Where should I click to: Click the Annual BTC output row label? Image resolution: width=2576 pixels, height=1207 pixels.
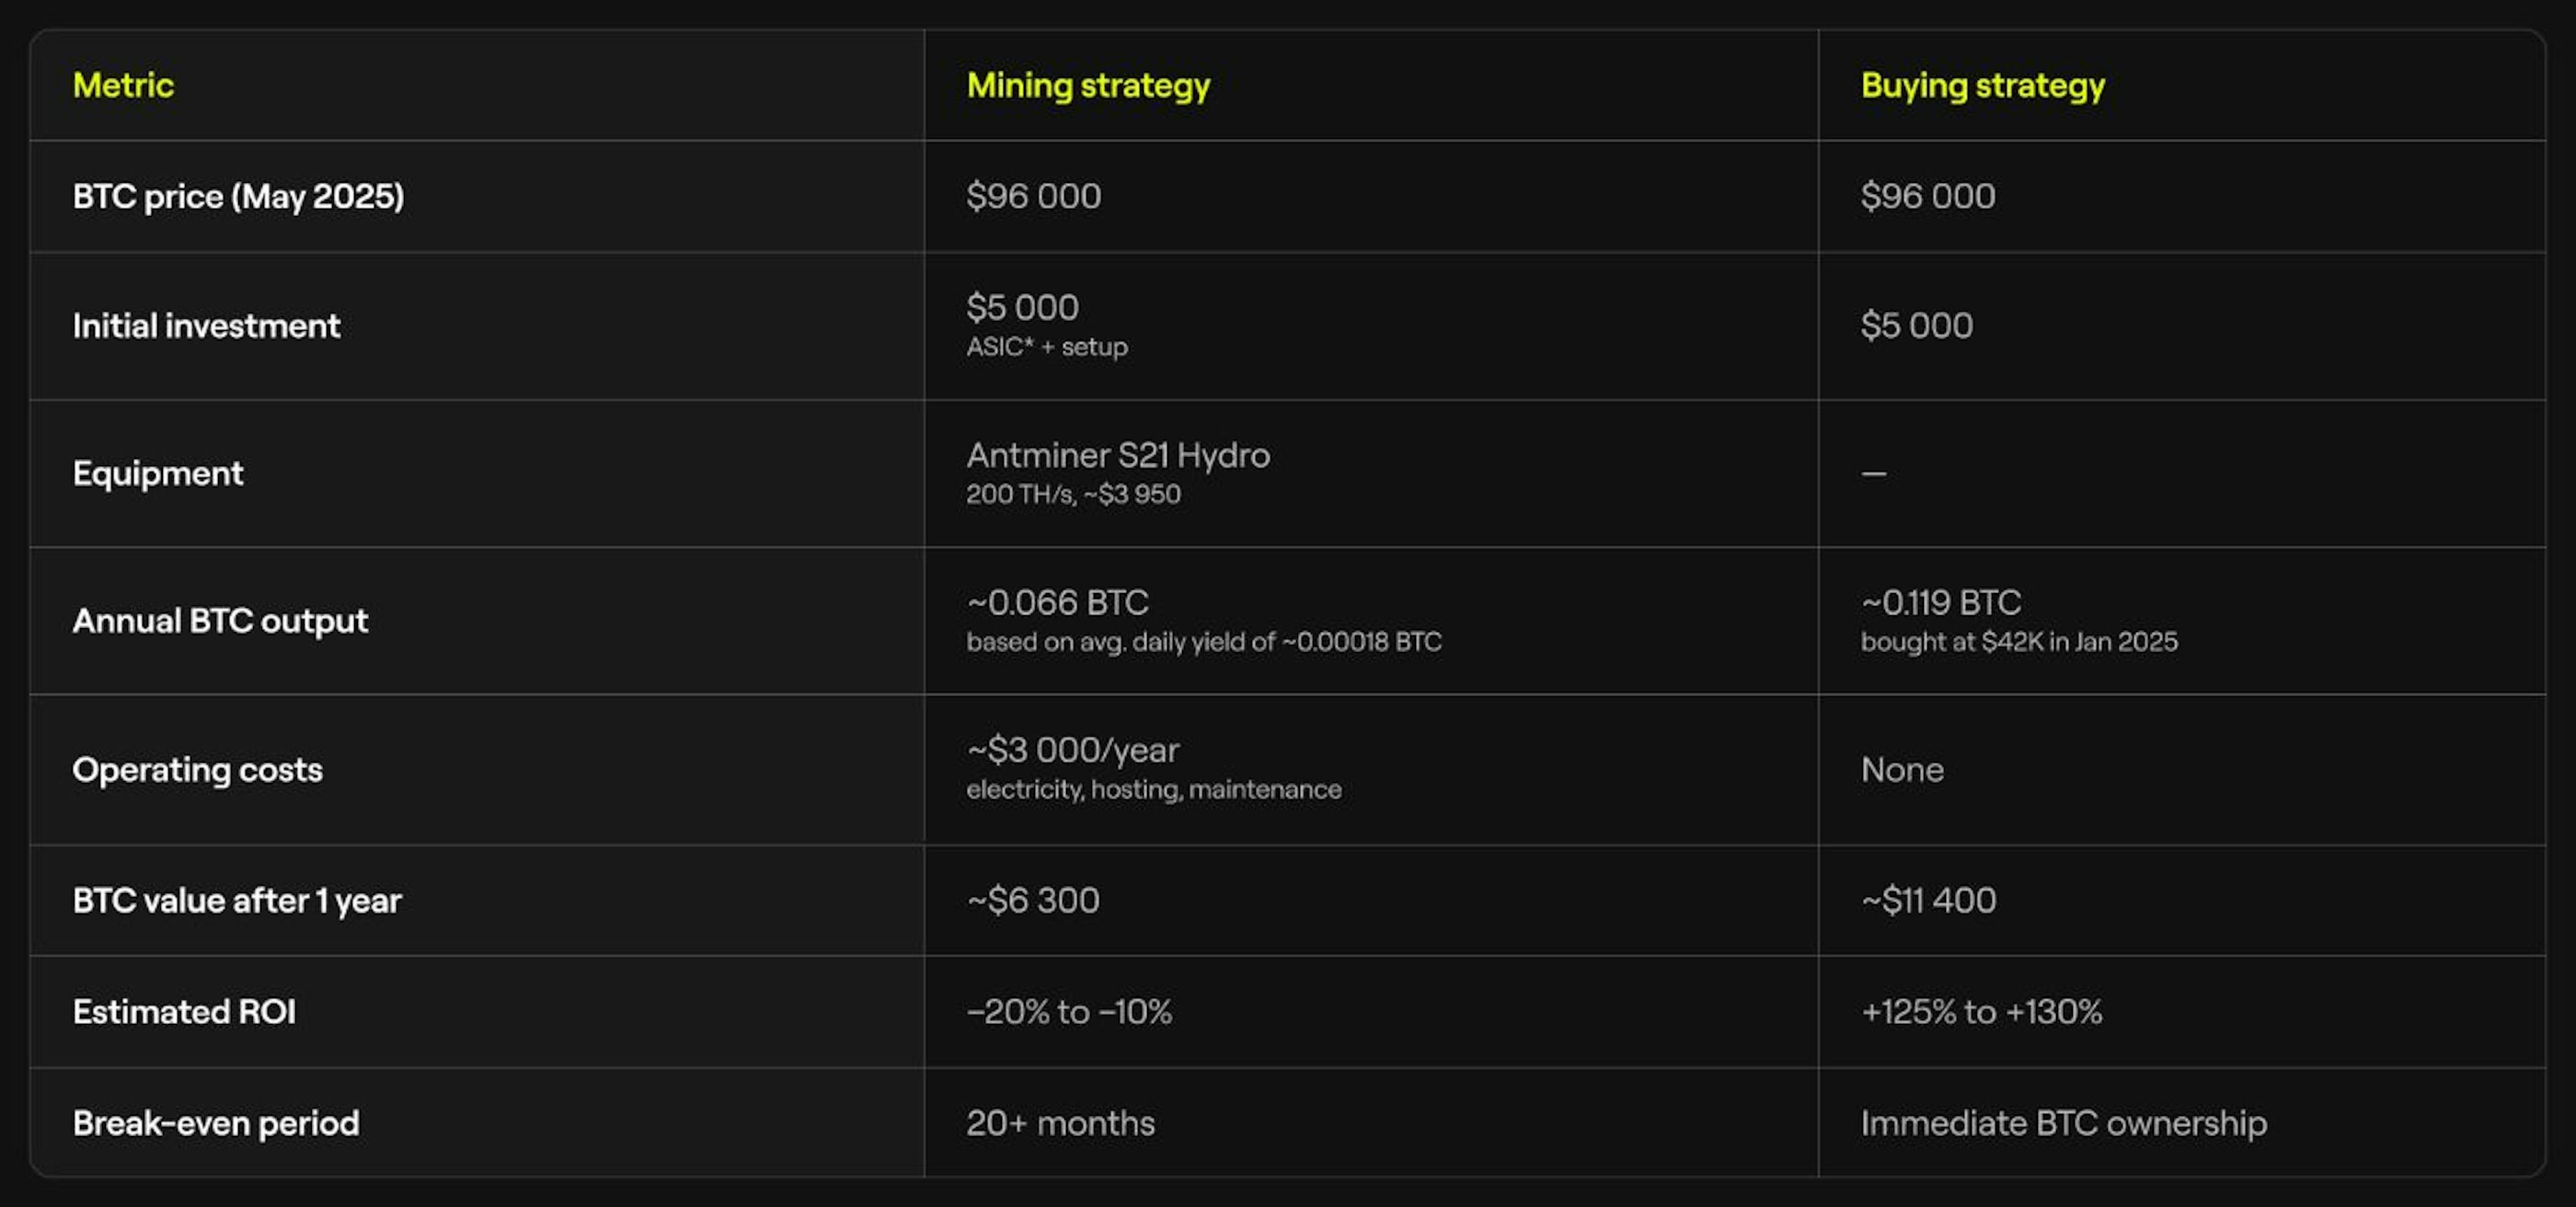[x=220, y=621]
